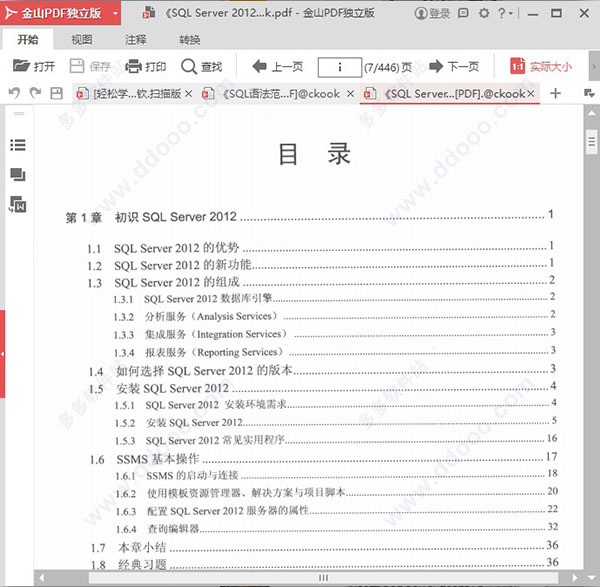Click contents entry 1.3.3 集成服务 Integration Services

point(334,334)
